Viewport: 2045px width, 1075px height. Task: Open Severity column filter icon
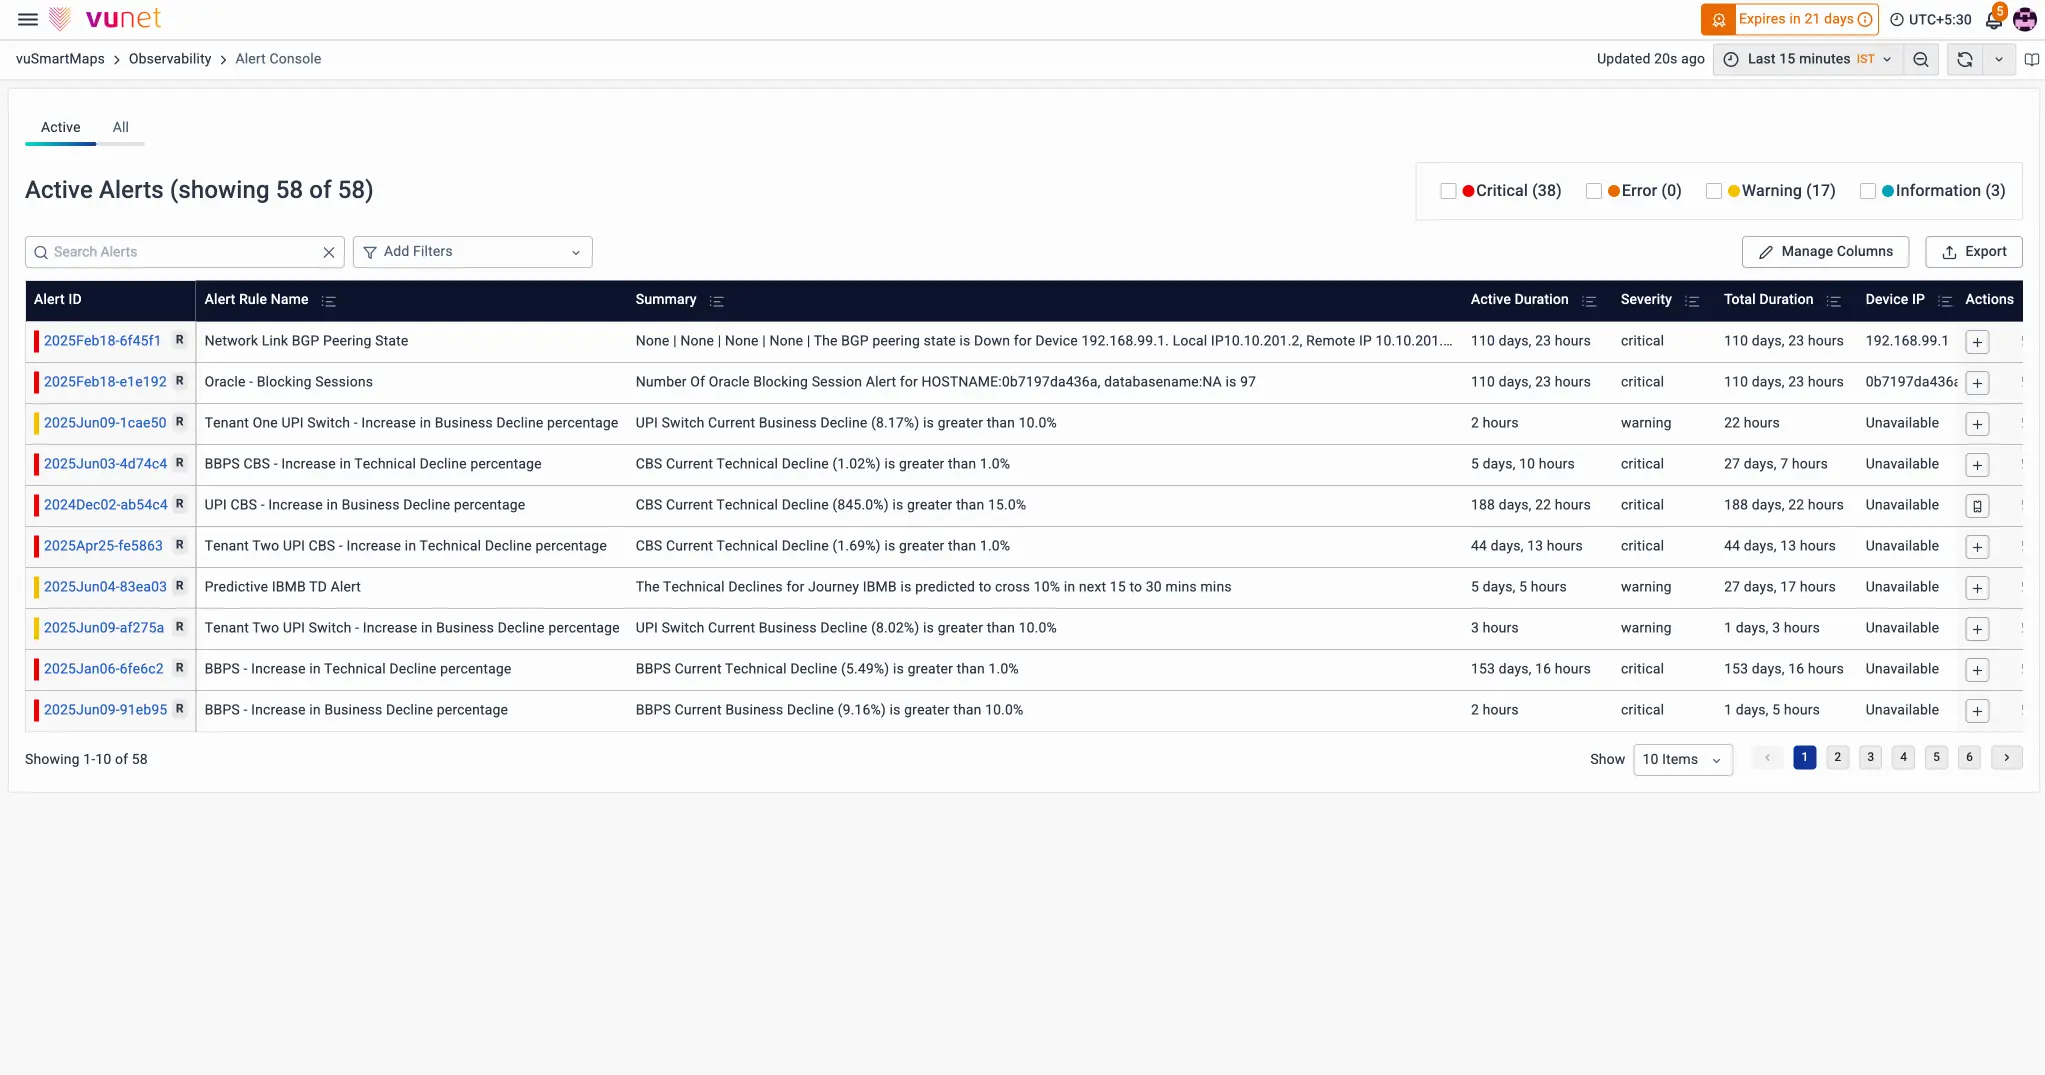[x=1691, y=301]
